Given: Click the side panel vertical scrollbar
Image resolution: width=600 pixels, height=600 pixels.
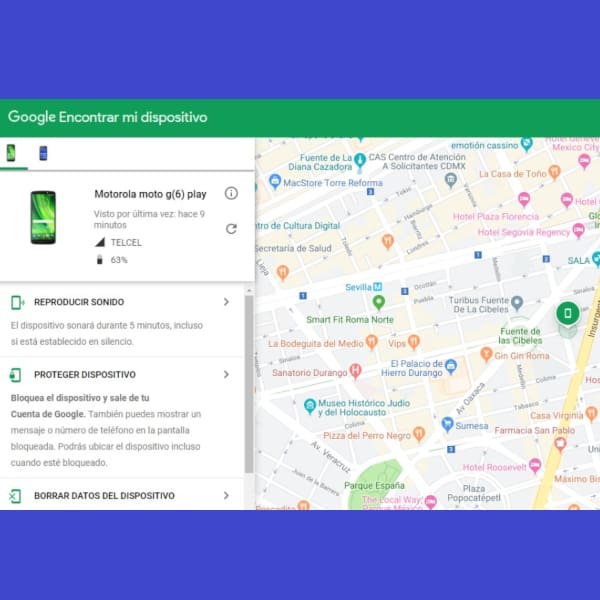Looking at the screenshot, I should click(x=249, y=384).
